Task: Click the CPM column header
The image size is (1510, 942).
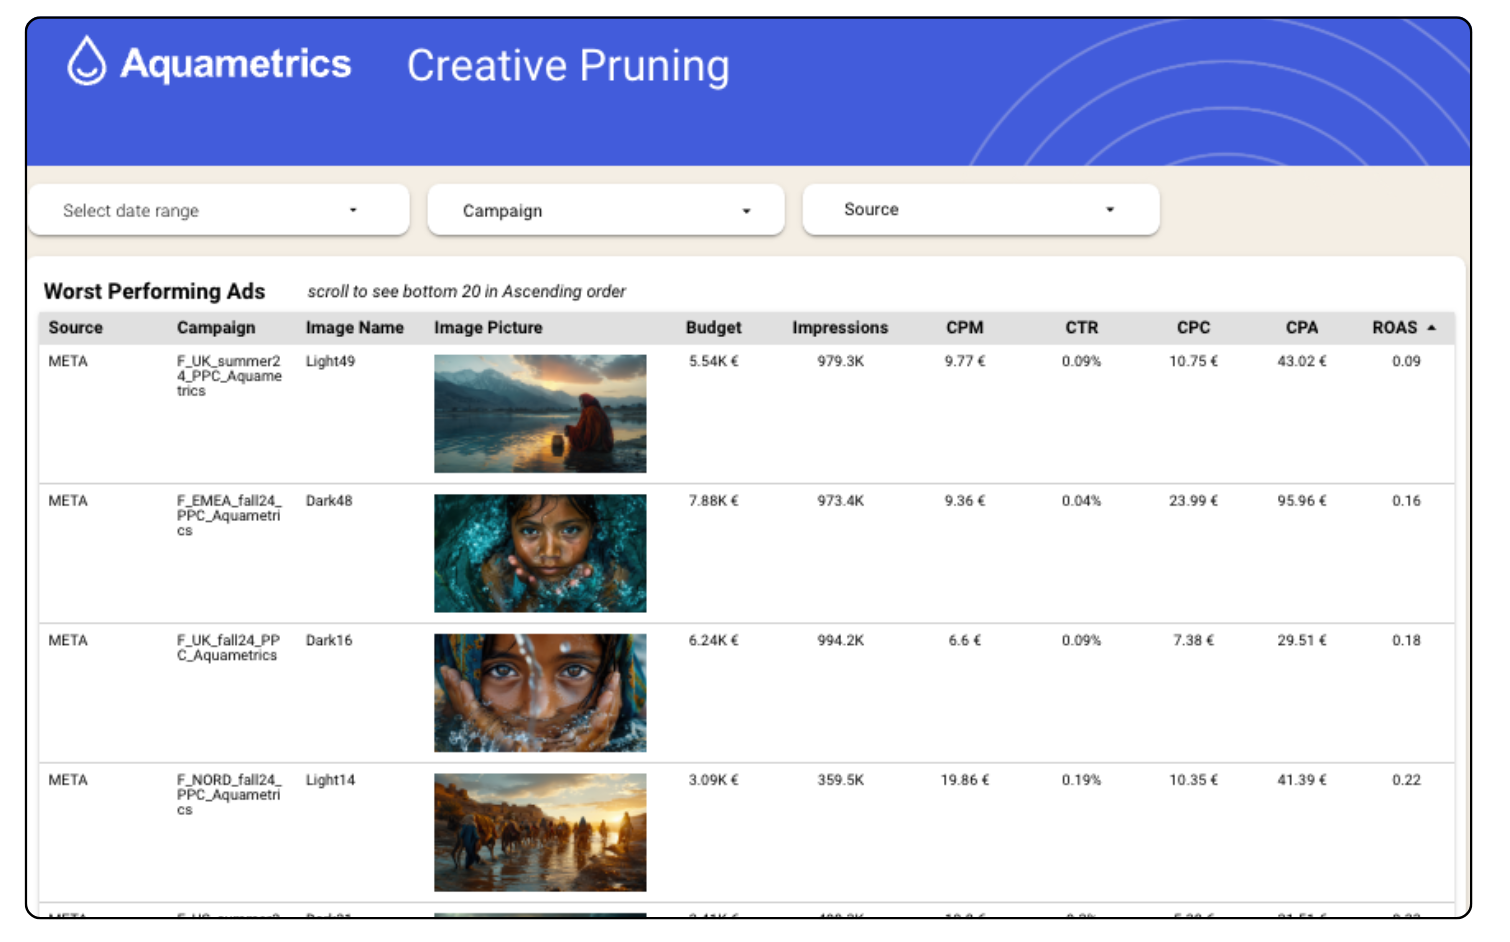Action: [964, 328]
